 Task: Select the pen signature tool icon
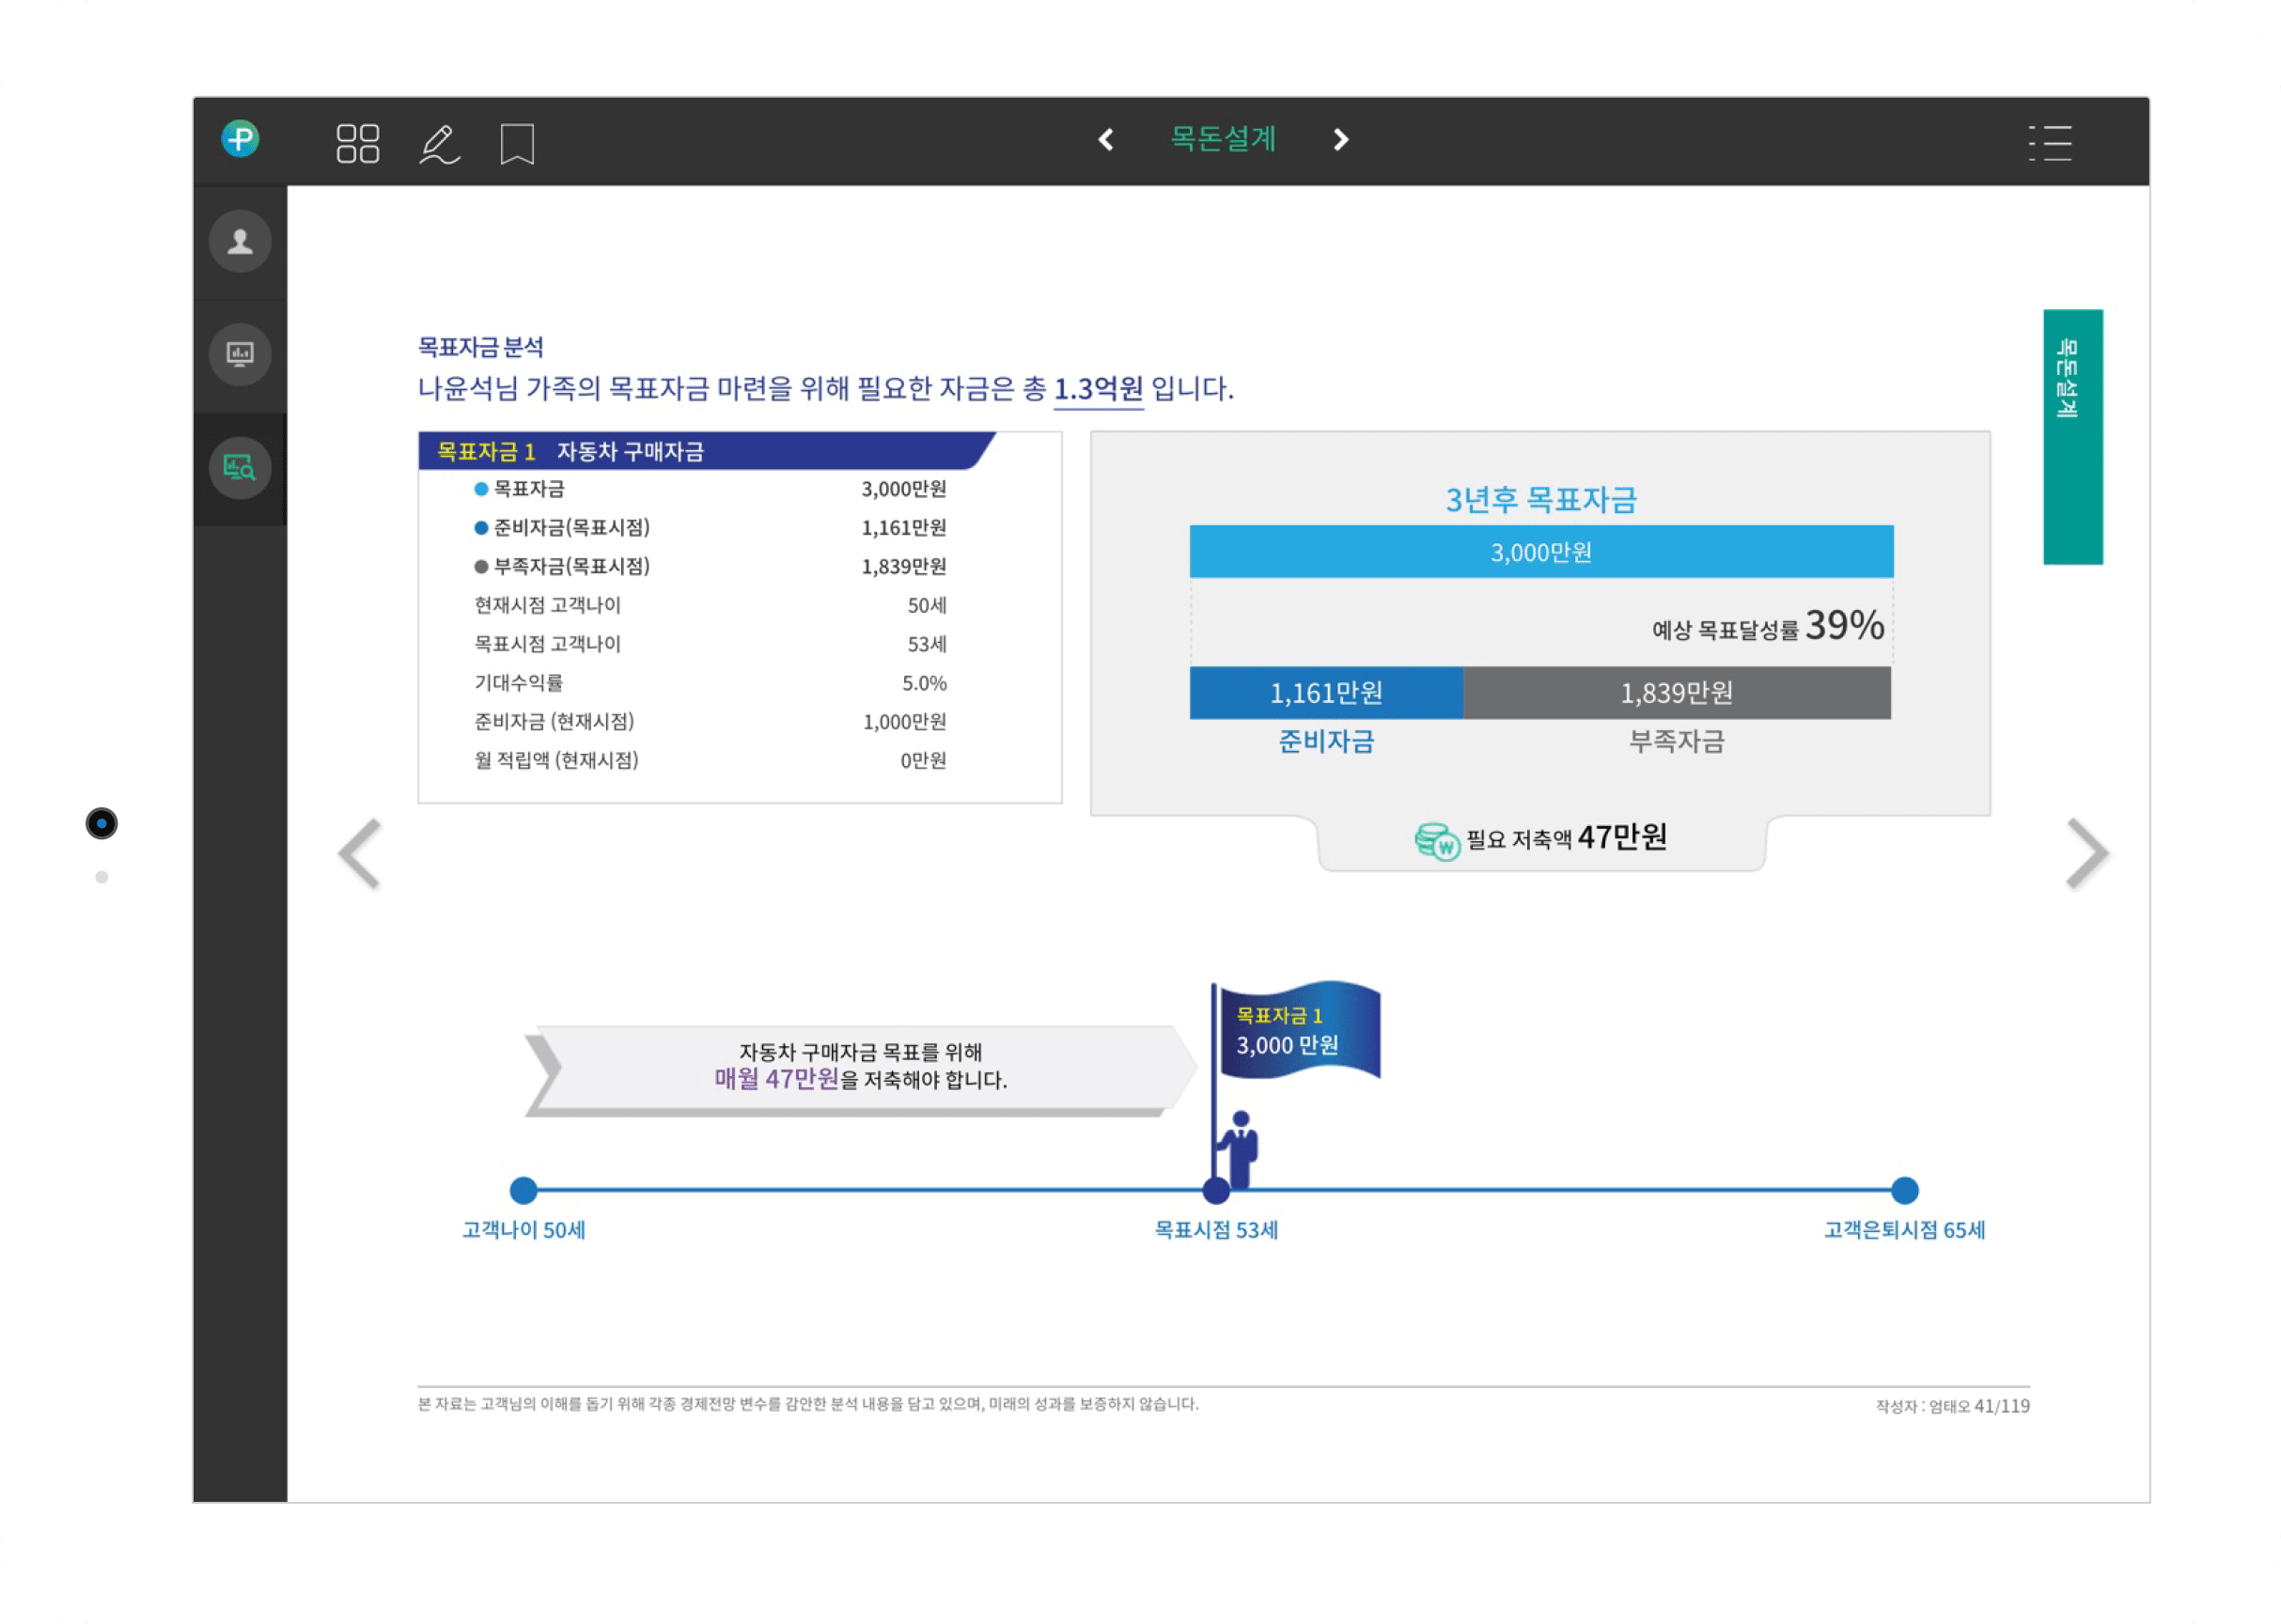point(439,144)
